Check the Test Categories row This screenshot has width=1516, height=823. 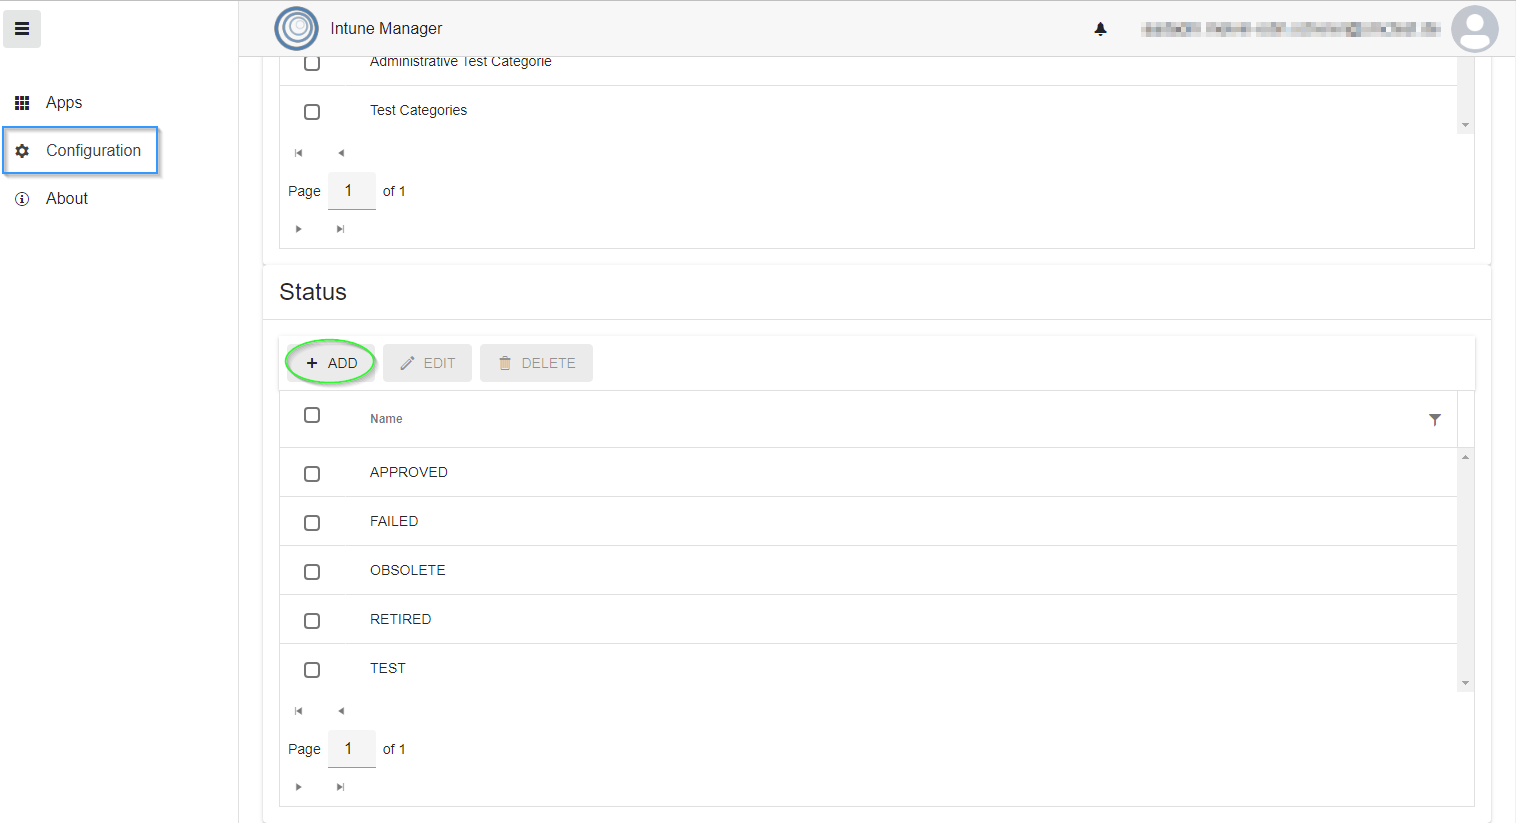pos(312,112)
